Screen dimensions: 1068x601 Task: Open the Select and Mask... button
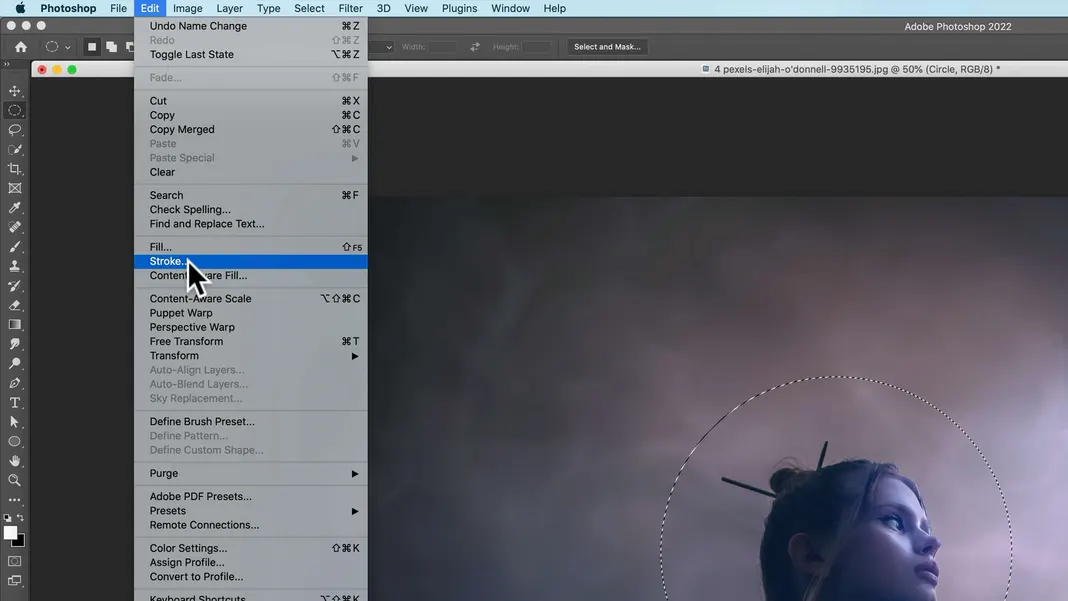point(607,47)
